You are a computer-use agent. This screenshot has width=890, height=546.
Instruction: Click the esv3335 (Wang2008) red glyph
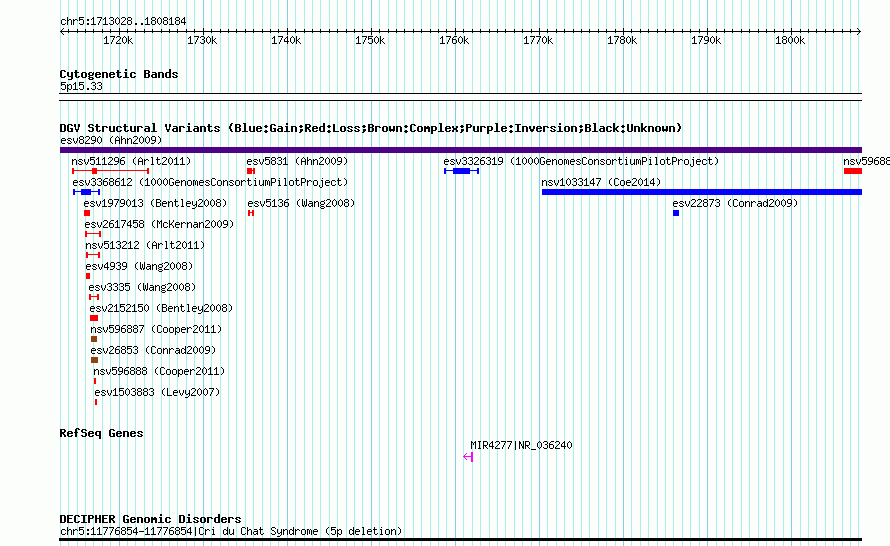pos(94,297)
